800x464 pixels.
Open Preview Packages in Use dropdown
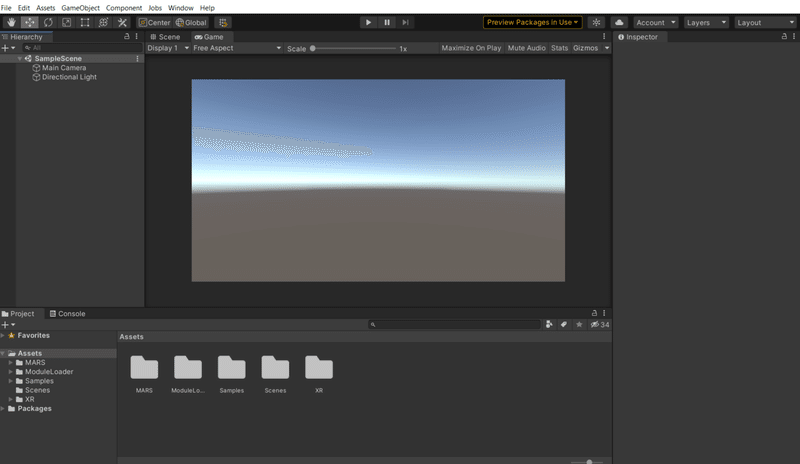click(x=532, y=22)
